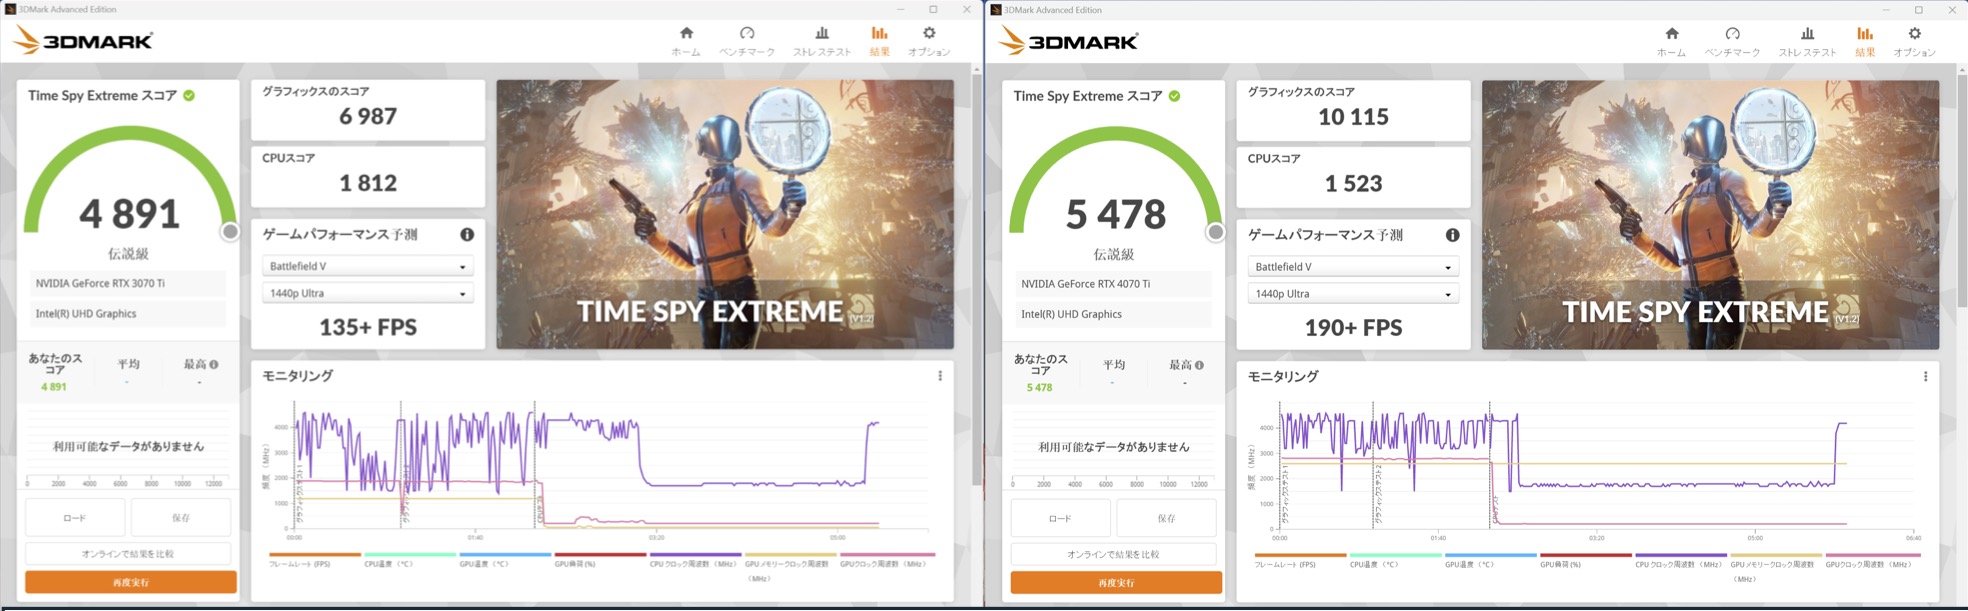The image size is (1968, 611).
Task: Click the green validation checkmark beside score 4 891
Action: pos(189,96)
